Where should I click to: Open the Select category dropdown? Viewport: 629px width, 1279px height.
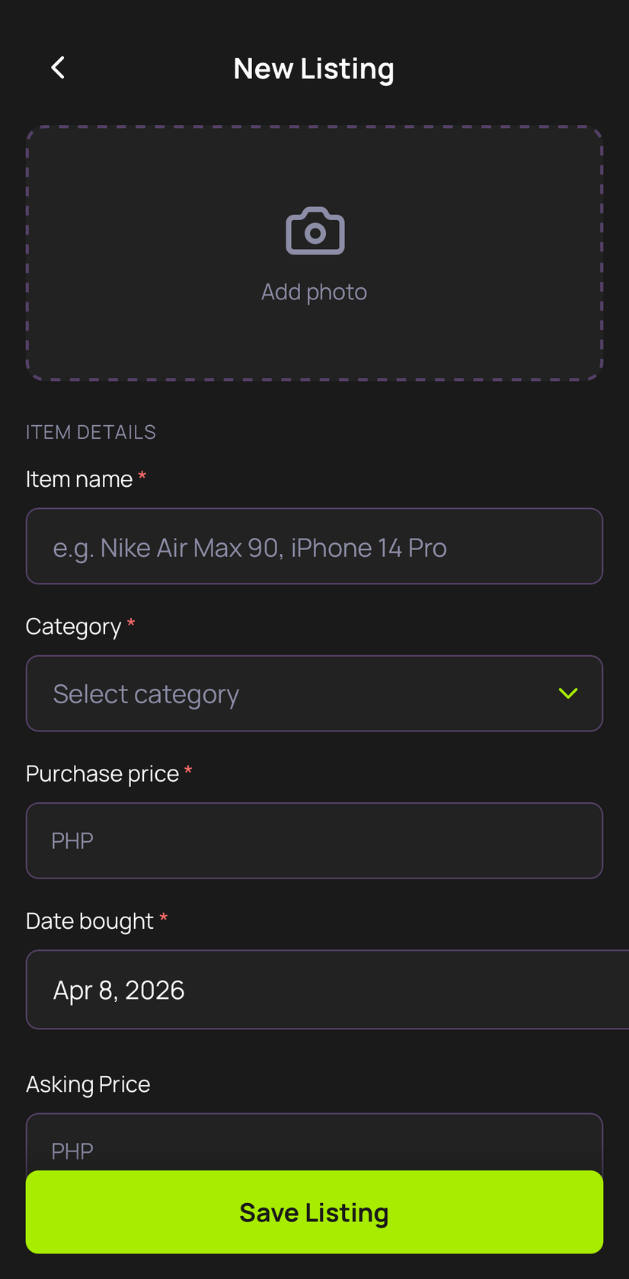[314, 693]
